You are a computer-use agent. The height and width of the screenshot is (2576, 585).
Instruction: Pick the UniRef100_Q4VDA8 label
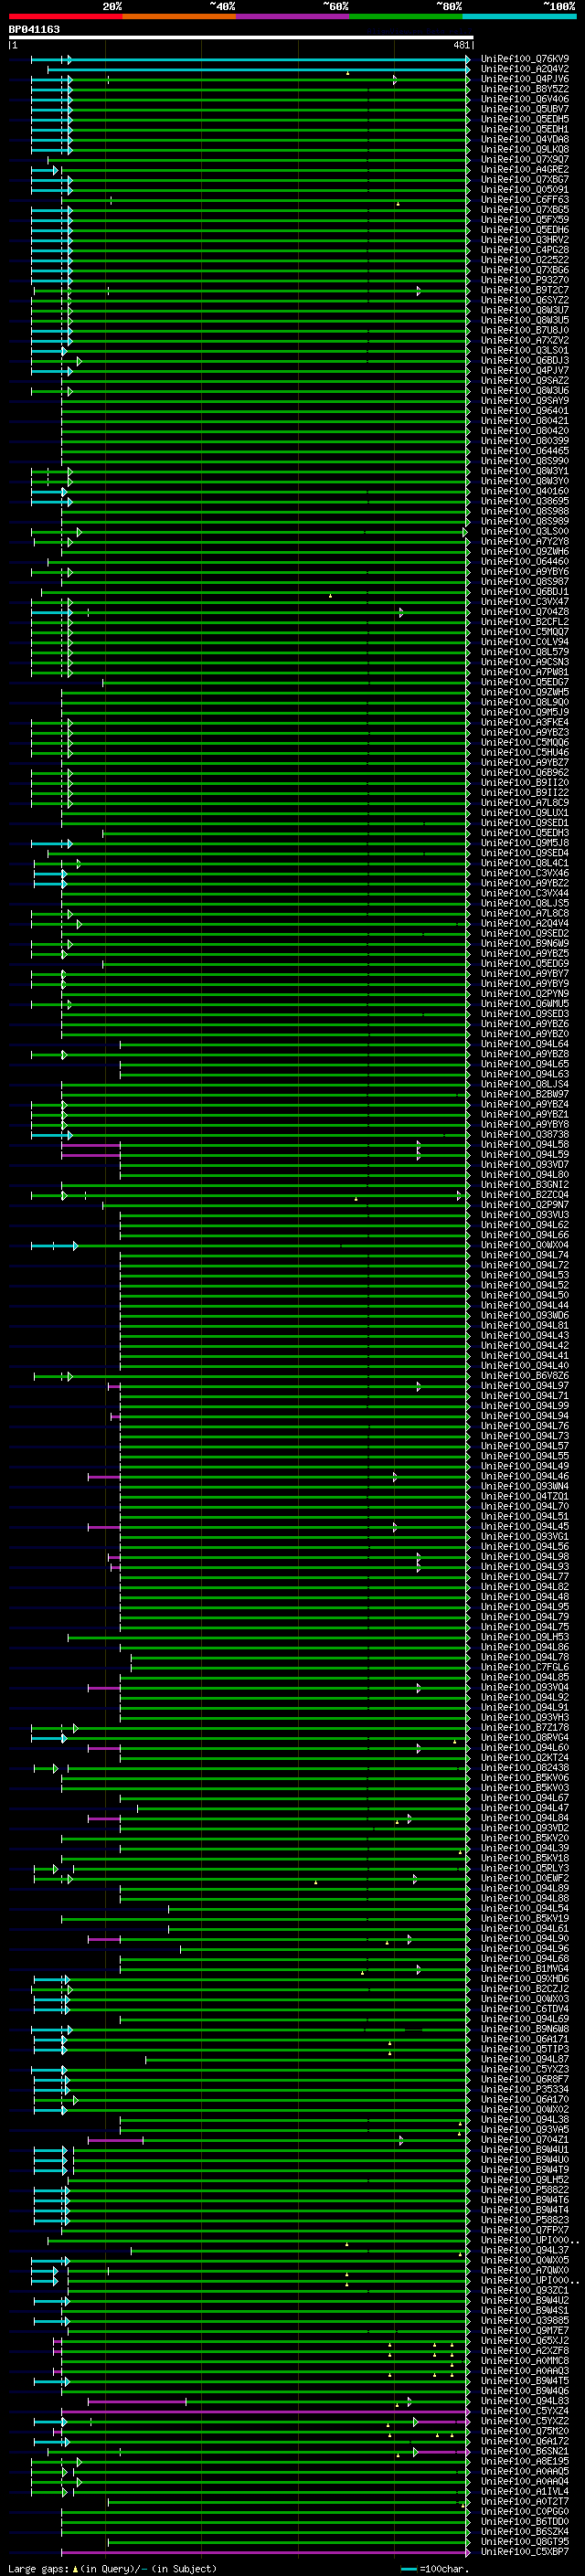pyautogui.click(x=525, y=139)
